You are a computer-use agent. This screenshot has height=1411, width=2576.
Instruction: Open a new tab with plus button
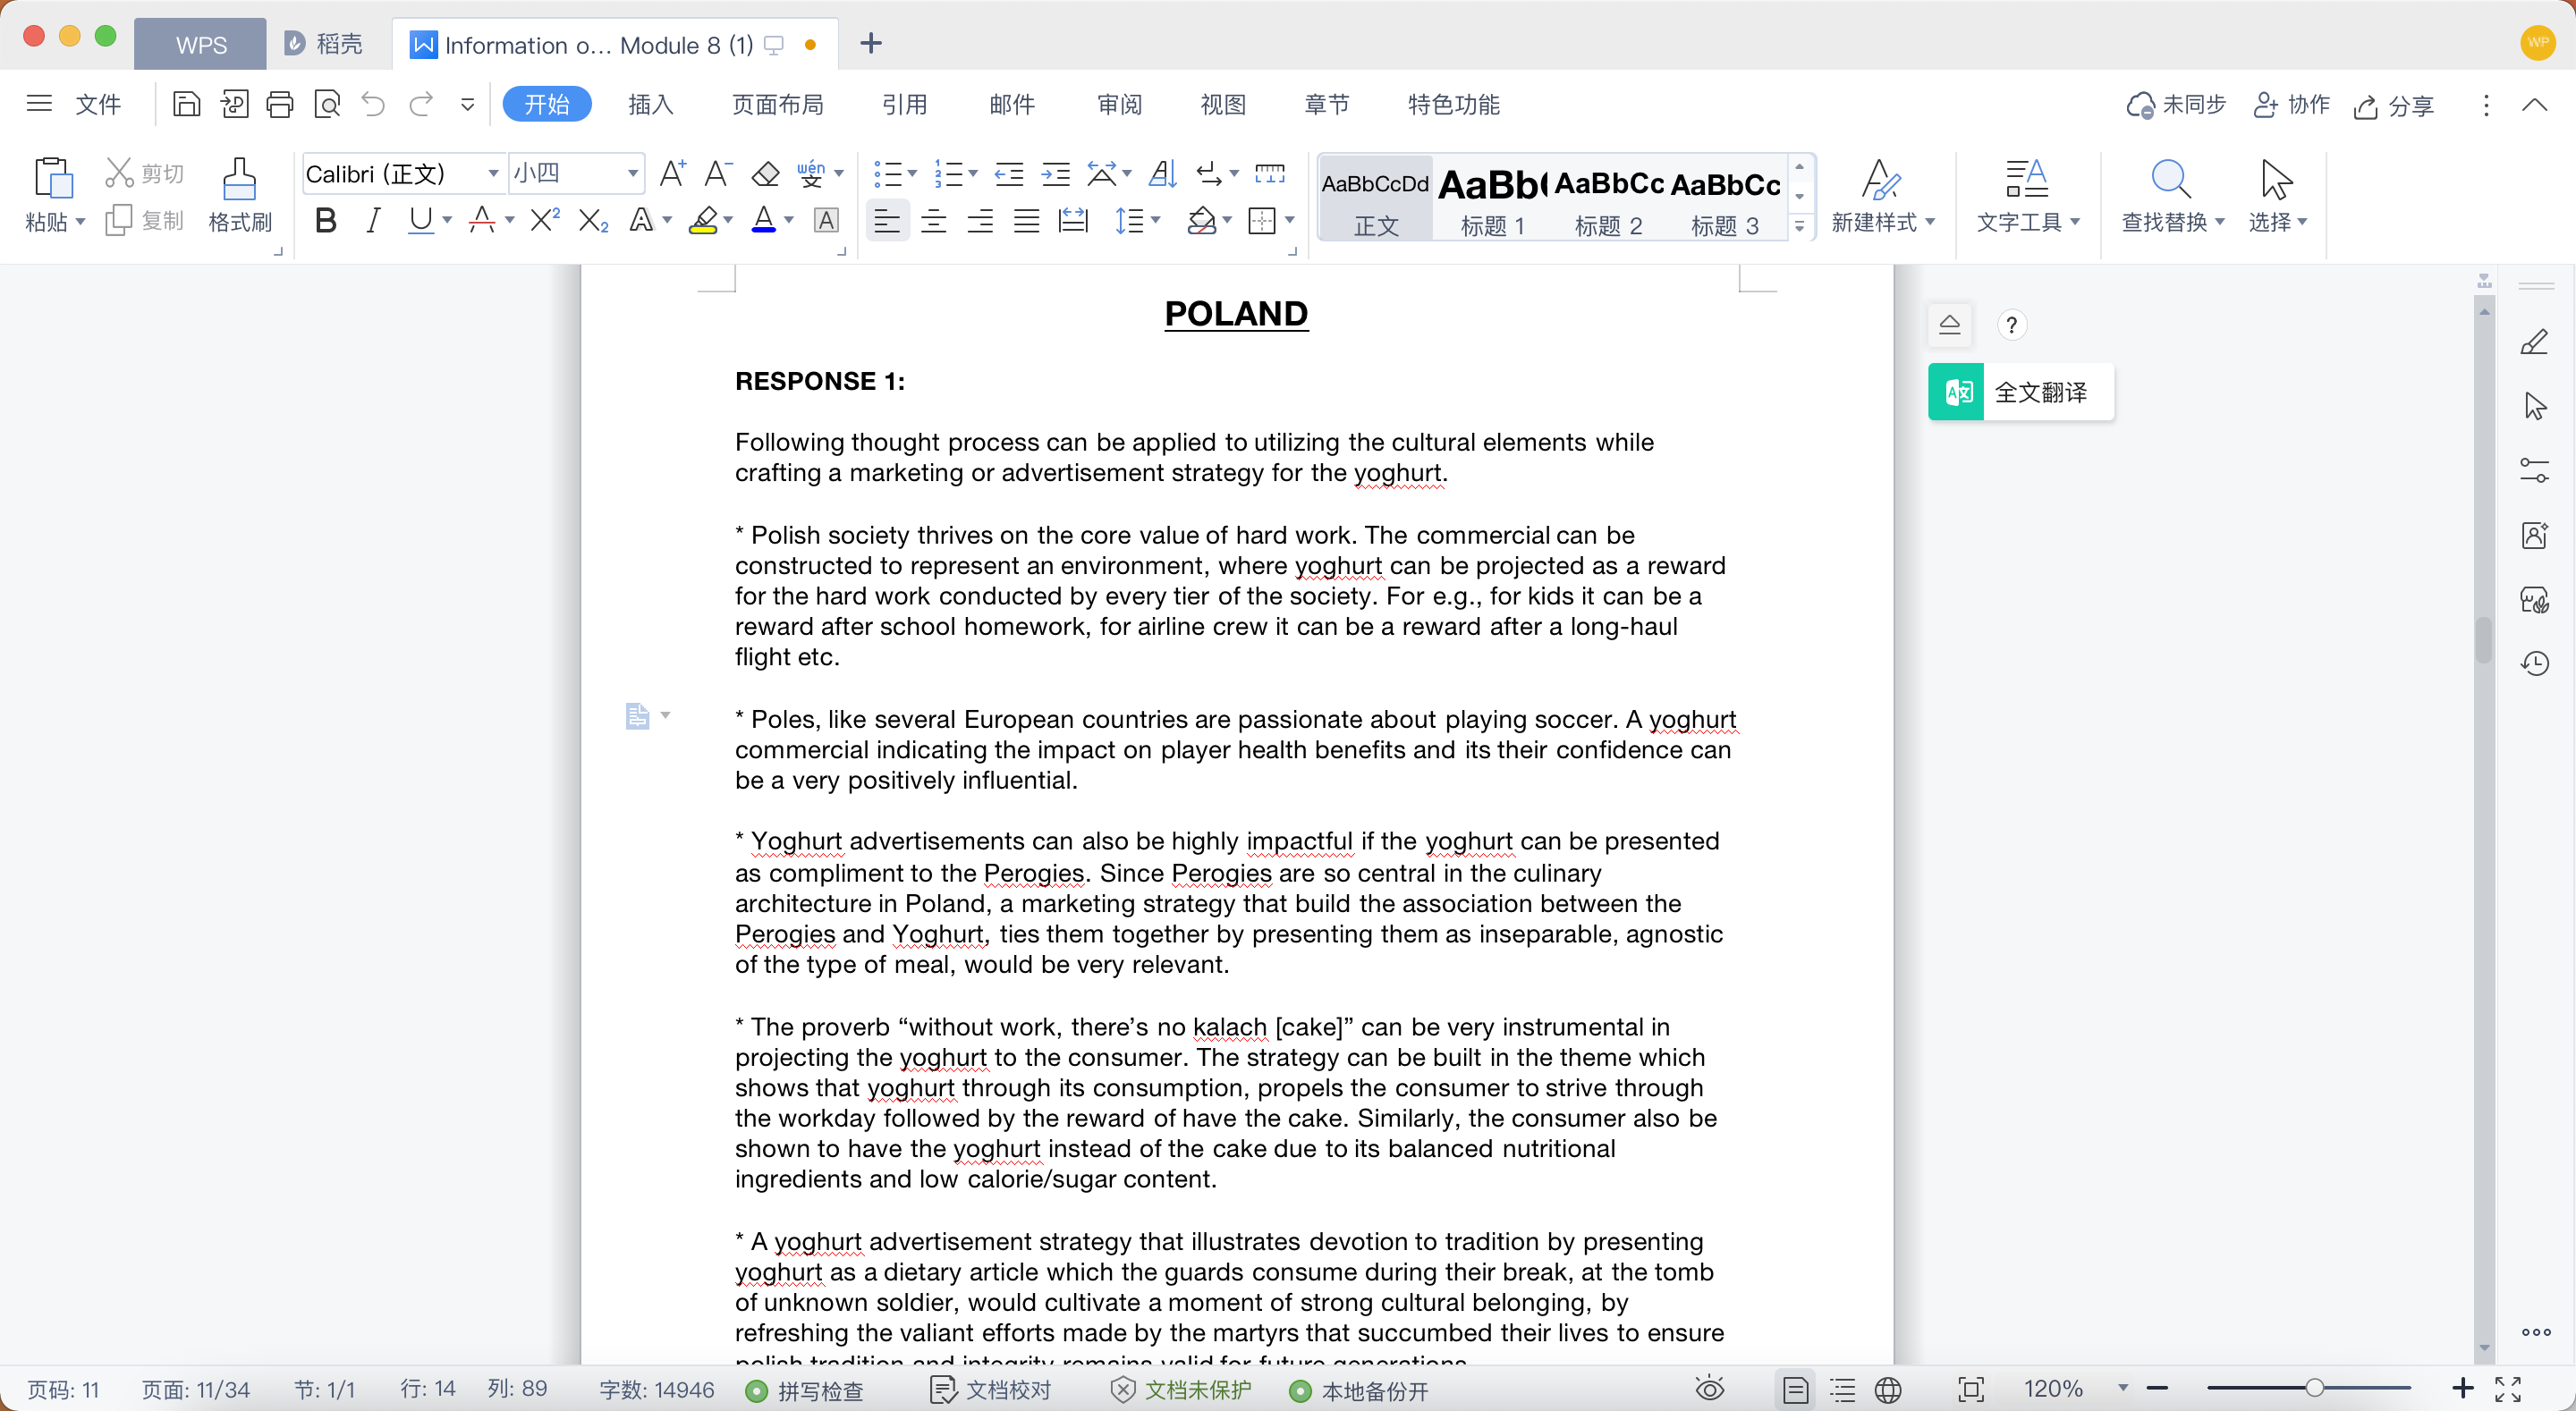(x=870, y=43)
